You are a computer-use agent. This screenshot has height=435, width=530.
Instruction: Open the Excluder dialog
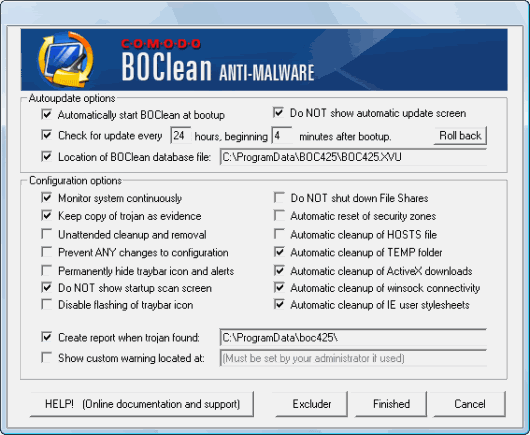312,404
